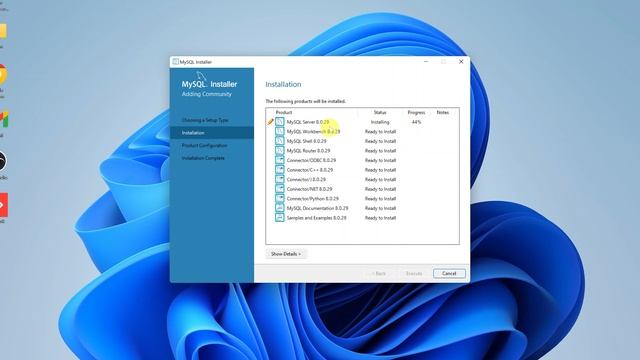Select the Choosing a Setup Type step
The width and height of the screenshot is (640, 360).
[x=205, y=120]
